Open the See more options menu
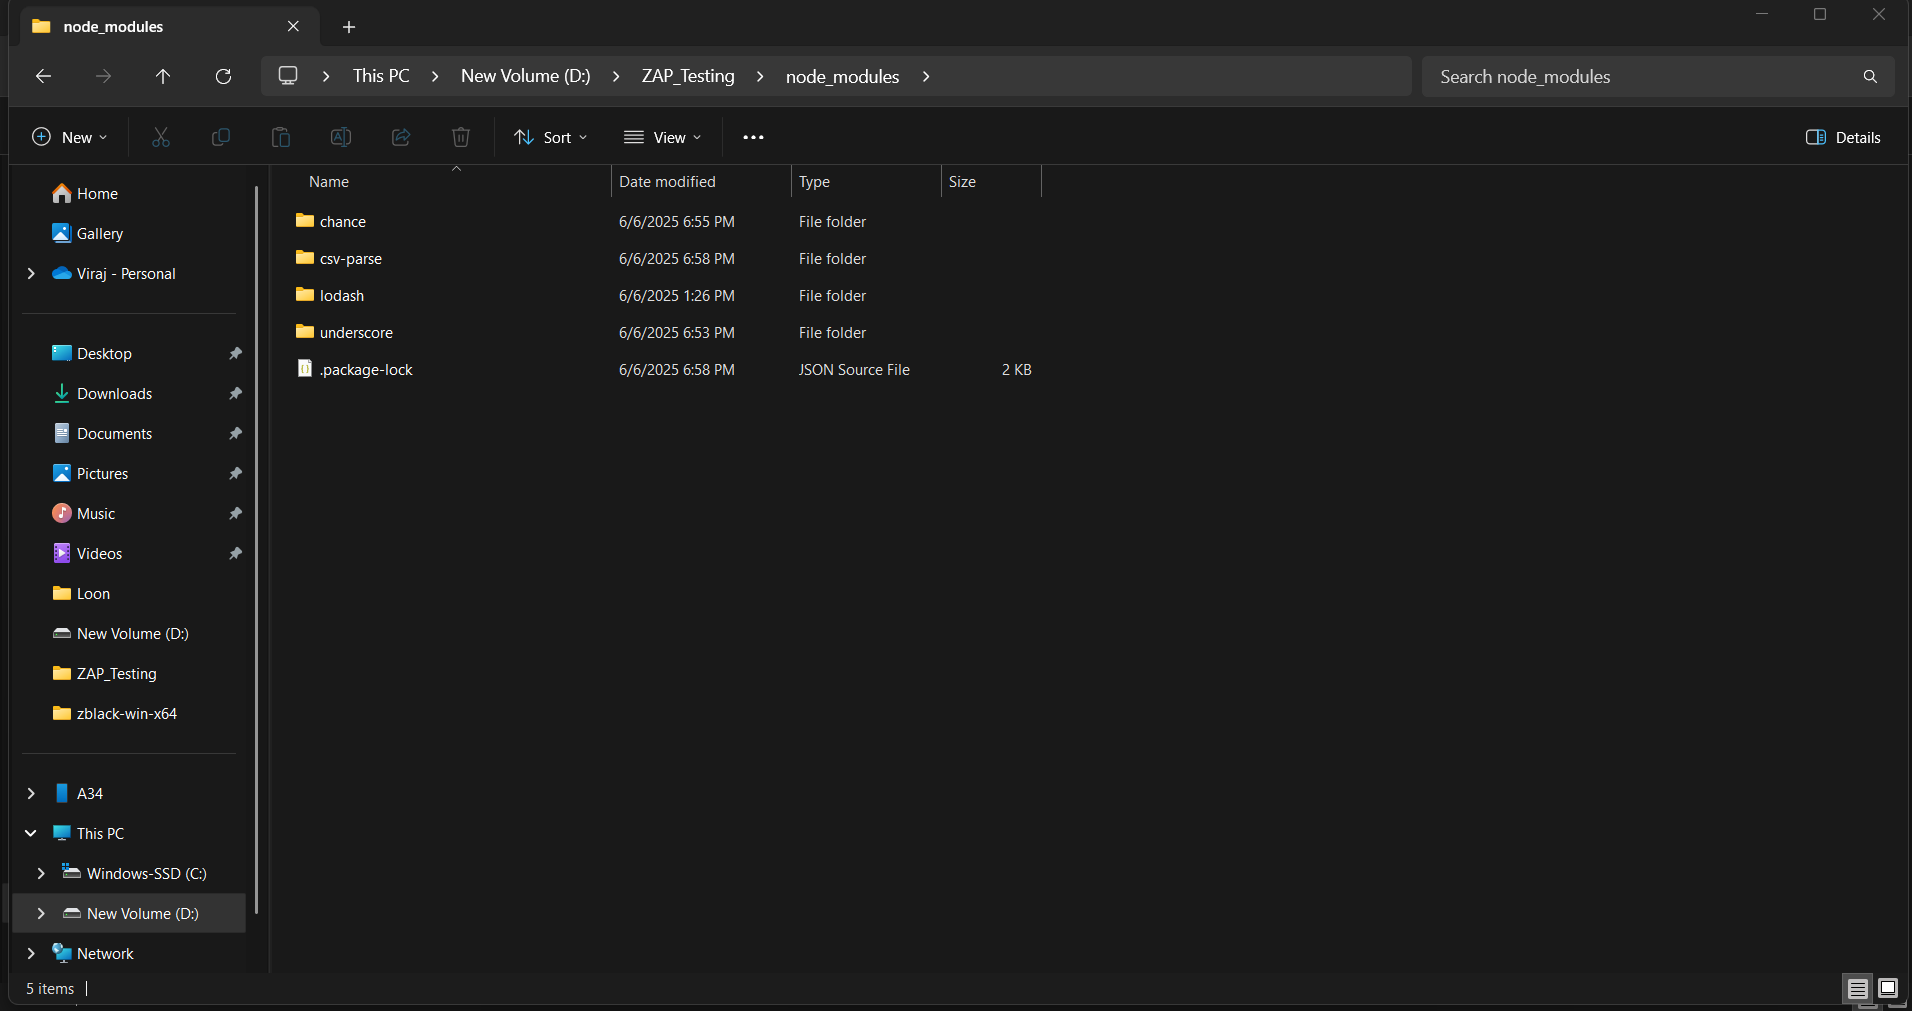 tap(753, 137)
